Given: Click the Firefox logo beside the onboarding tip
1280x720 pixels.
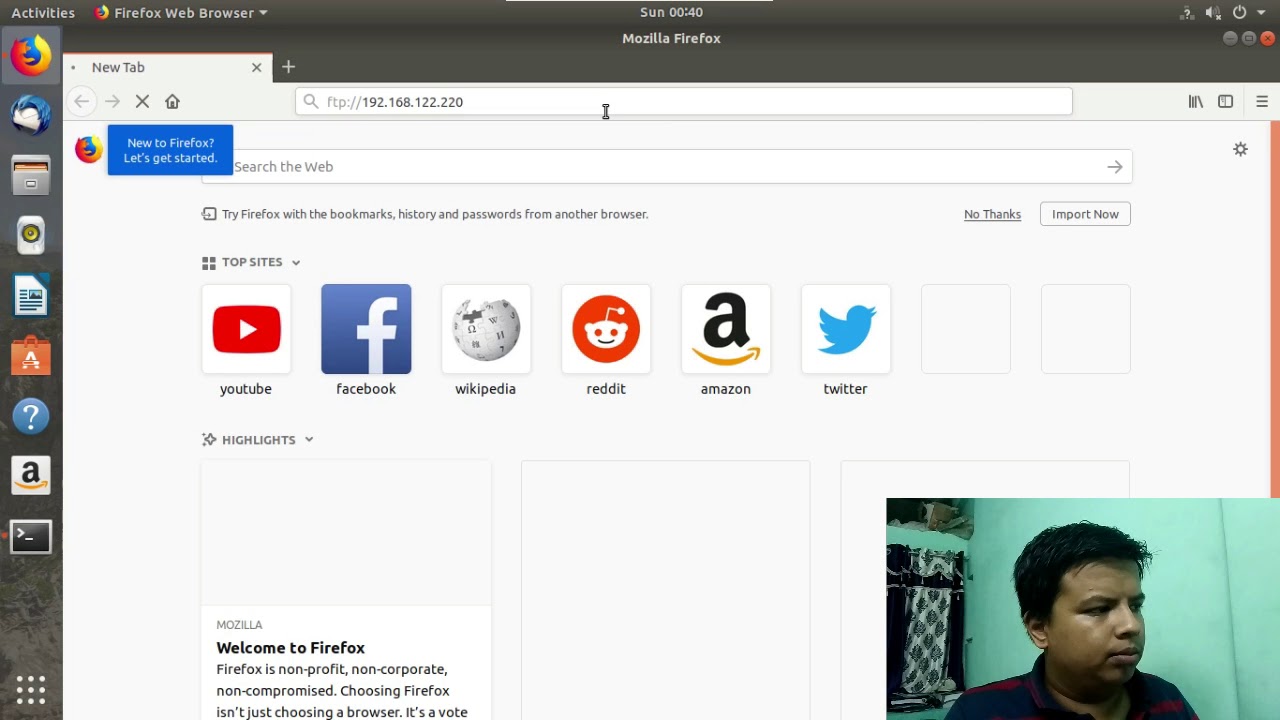Looking at the screenshot, I should click(89, 149).
